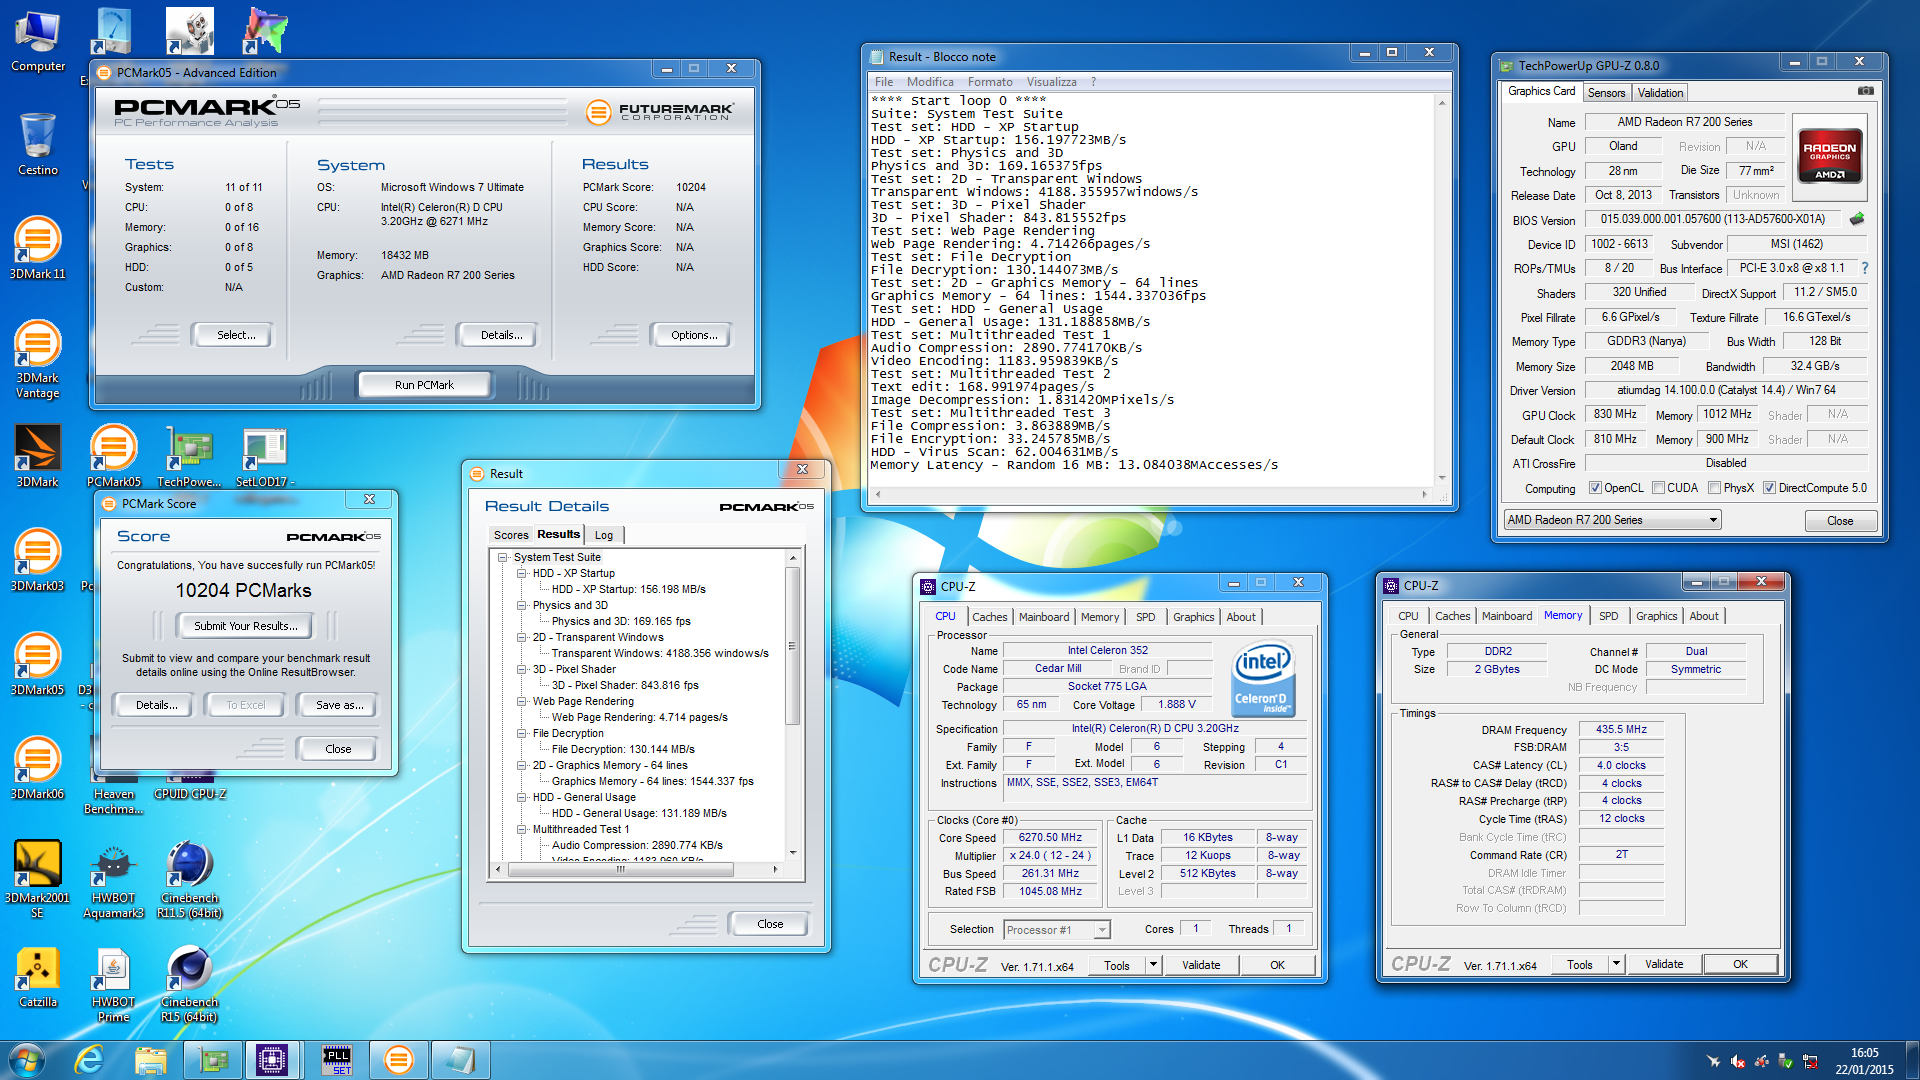Open the Processor #1 selection dropdown

pyautogui.click(x=1057, y=930)
